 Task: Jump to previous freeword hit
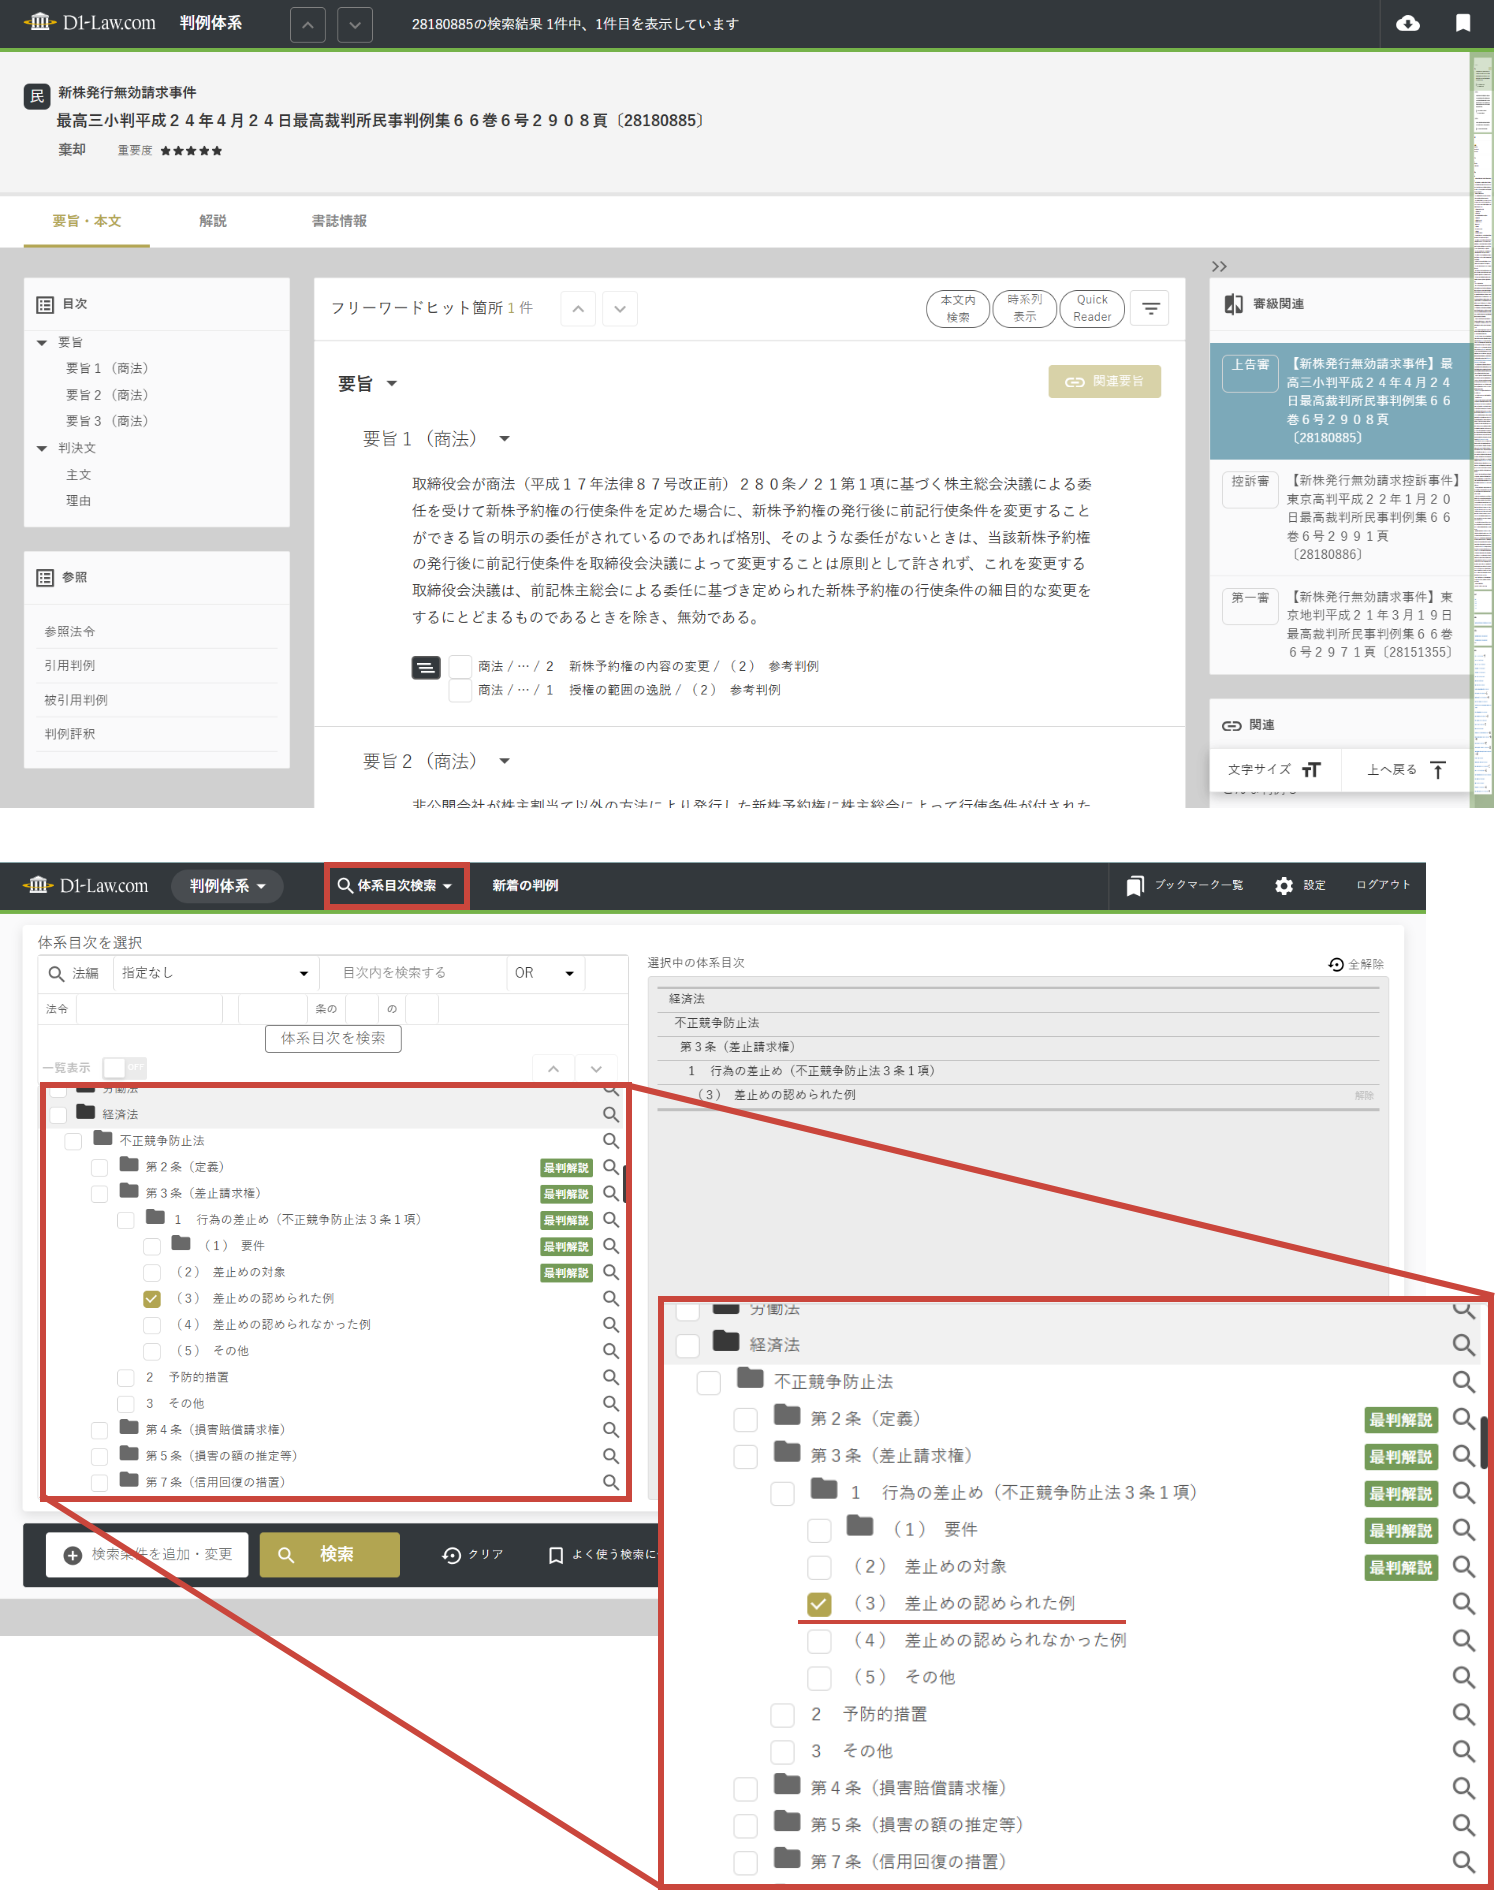click(578, 308)
